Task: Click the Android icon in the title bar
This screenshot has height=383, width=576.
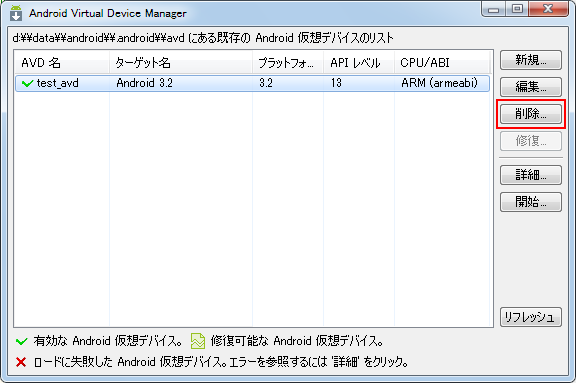Action: [x=16, y=13]
